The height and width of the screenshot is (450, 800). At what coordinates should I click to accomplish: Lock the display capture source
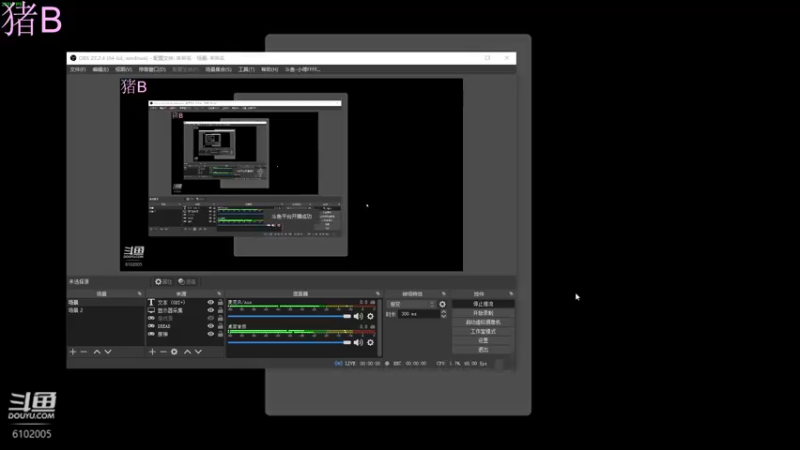(220, 310)
